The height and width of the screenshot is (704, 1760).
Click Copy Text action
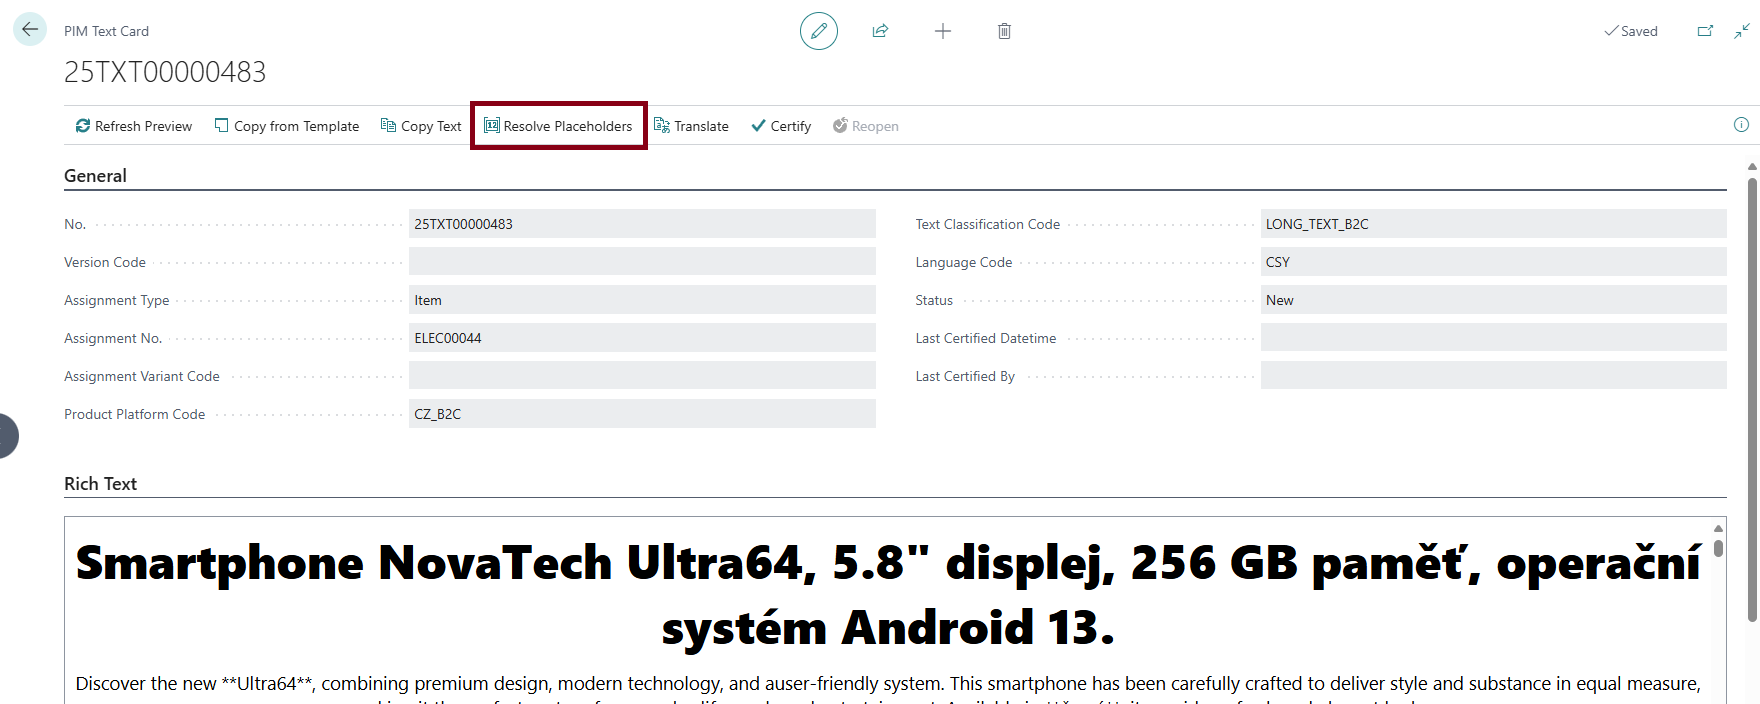[421, 126]
